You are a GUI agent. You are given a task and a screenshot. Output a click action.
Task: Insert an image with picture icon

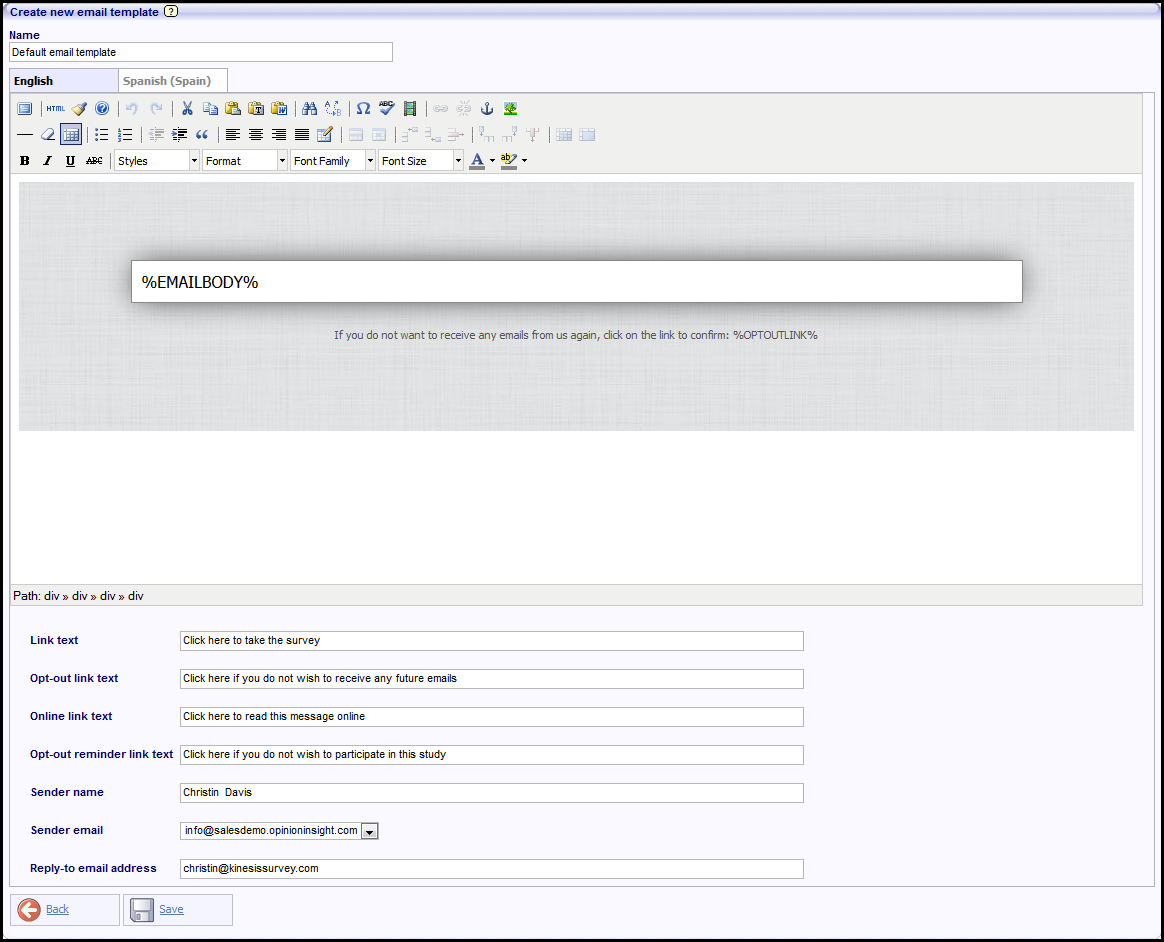click(510, 108)
